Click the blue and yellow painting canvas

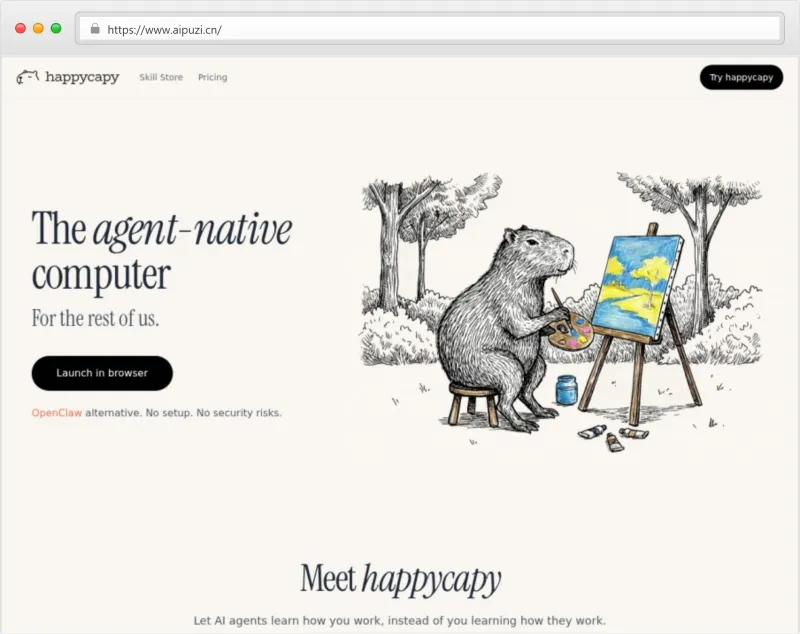[639, 287]
